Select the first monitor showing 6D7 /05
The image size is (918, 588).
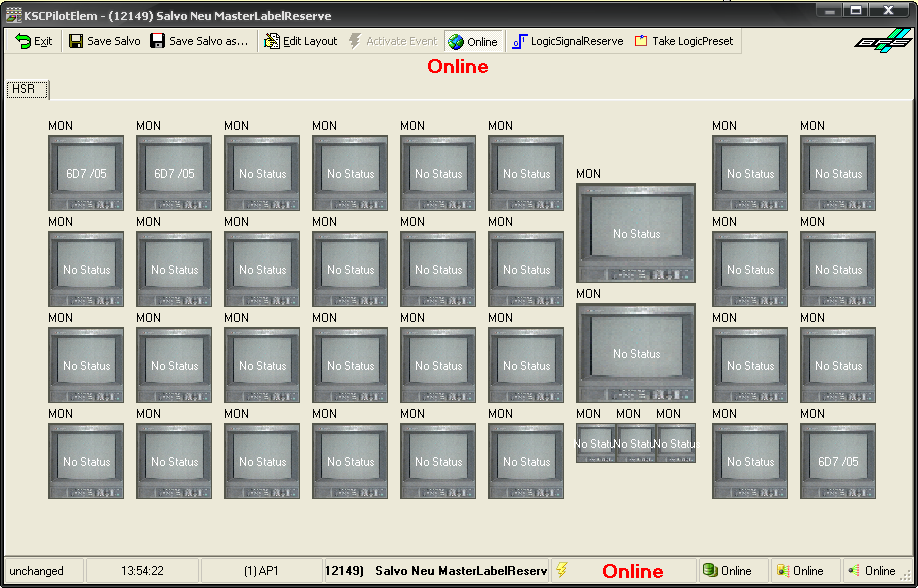[86, 173]
